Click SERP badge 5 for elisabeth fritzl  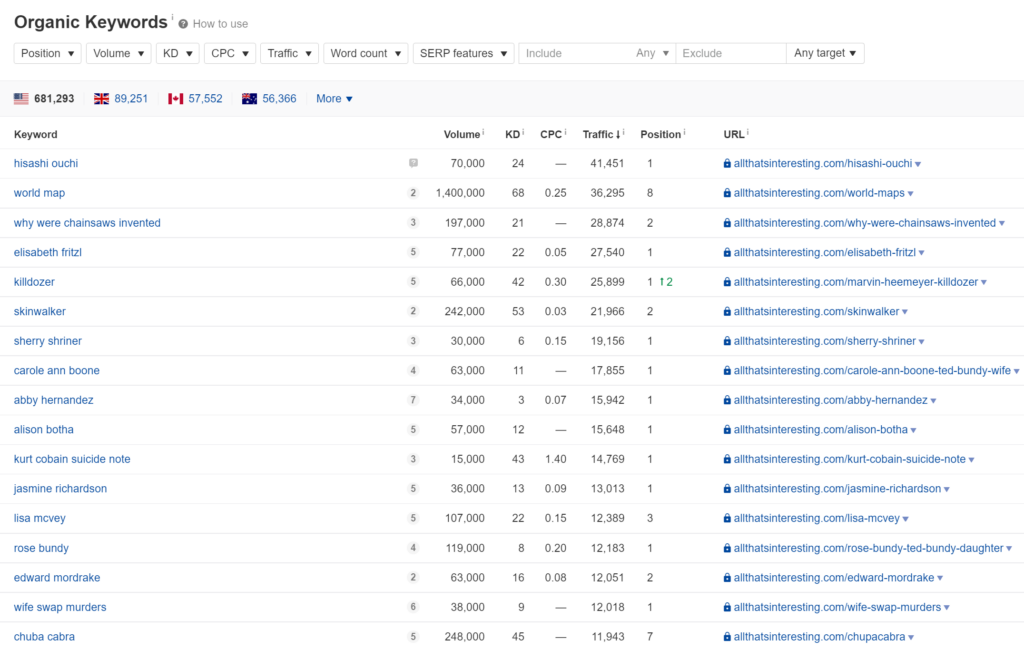click(413, 252)
